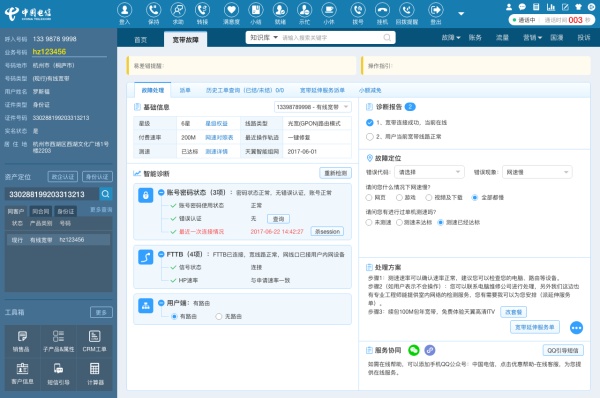
Task: Open the 子产品&属性 toolbox tool
Action: click(59, 341)
